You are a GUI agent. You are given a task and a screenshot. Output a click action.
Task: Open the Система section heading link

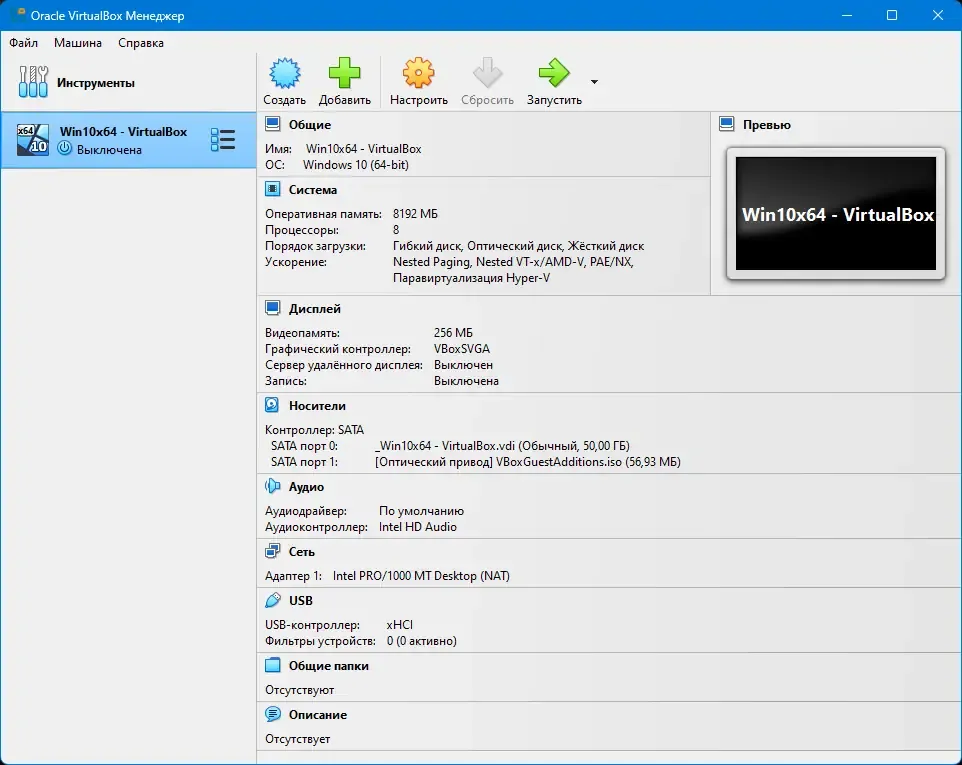(313, 190)
